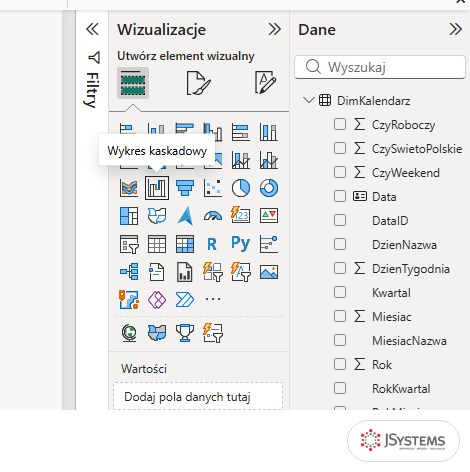Click the Wyszukaj search field

380,67
